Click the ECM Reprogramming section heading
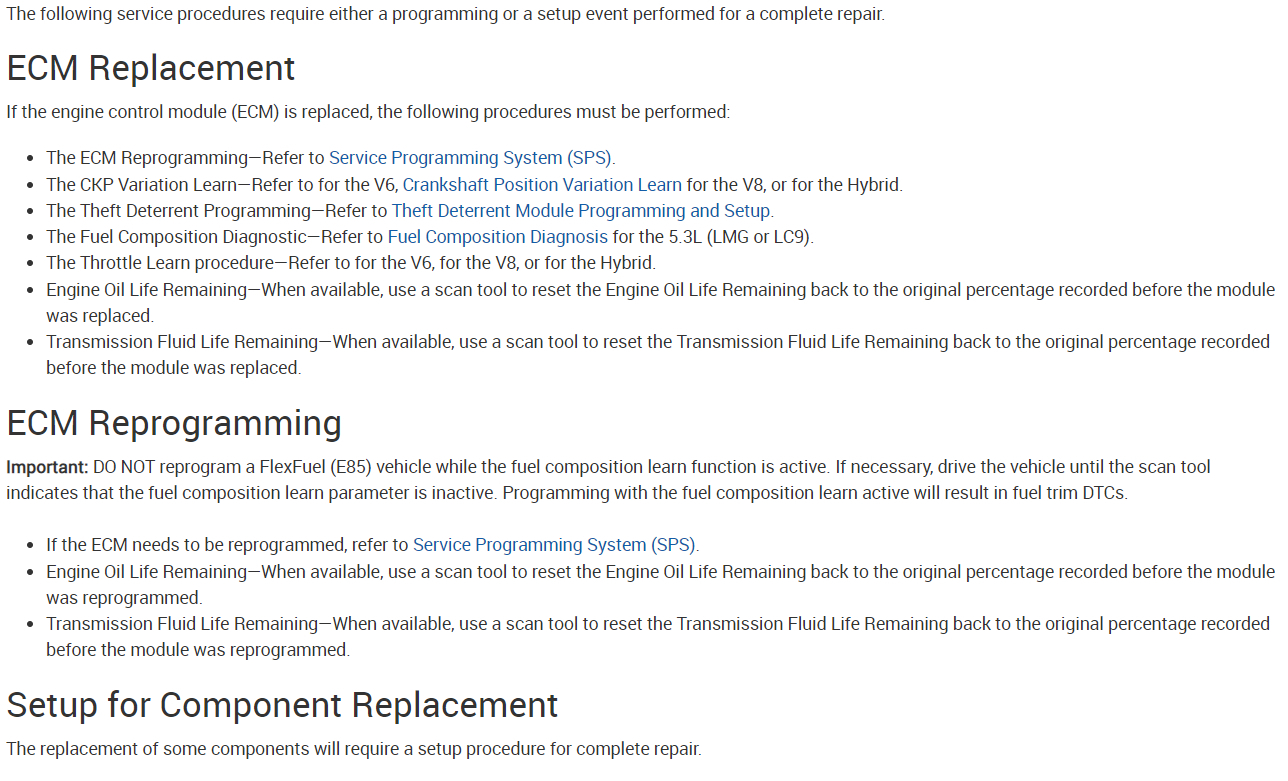The width and height of the screenshot is (1288, 781). click(x=174, y=423)
